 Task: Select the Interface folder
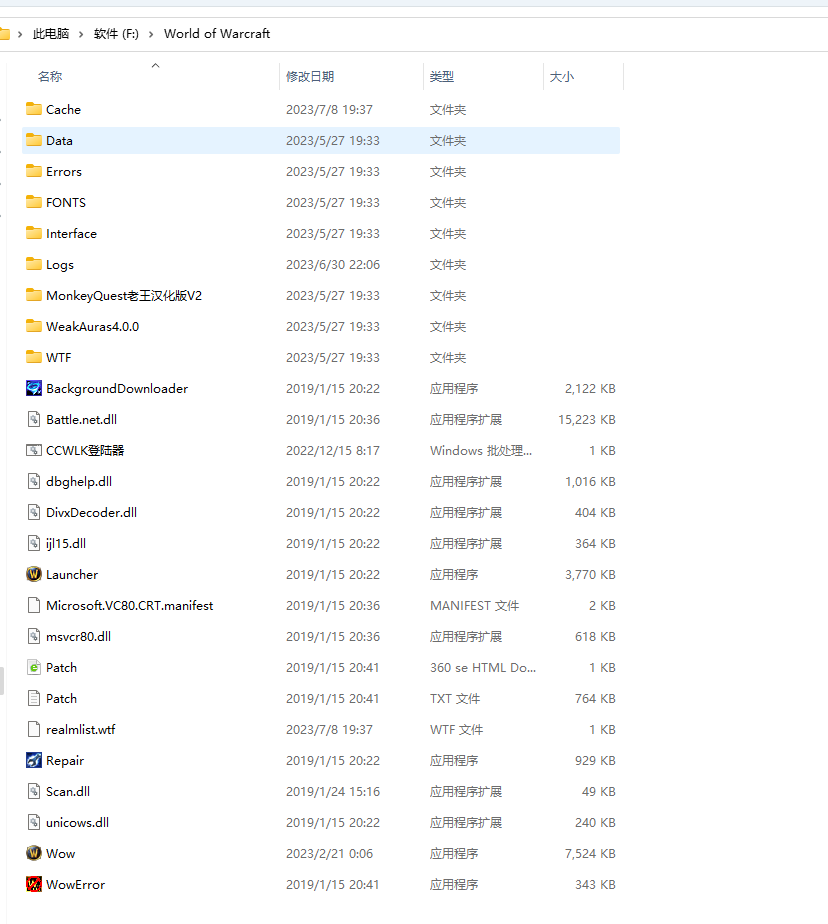click(71, 233)
